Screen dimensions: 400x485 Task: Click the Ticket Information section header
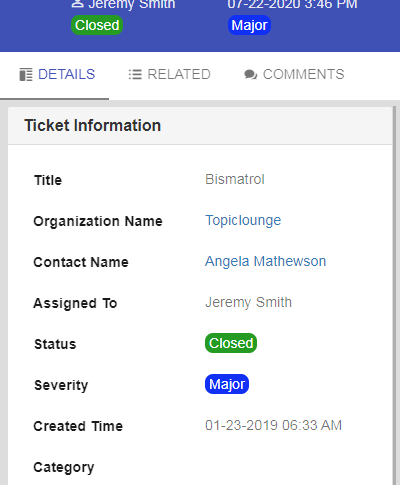point(200,126)
